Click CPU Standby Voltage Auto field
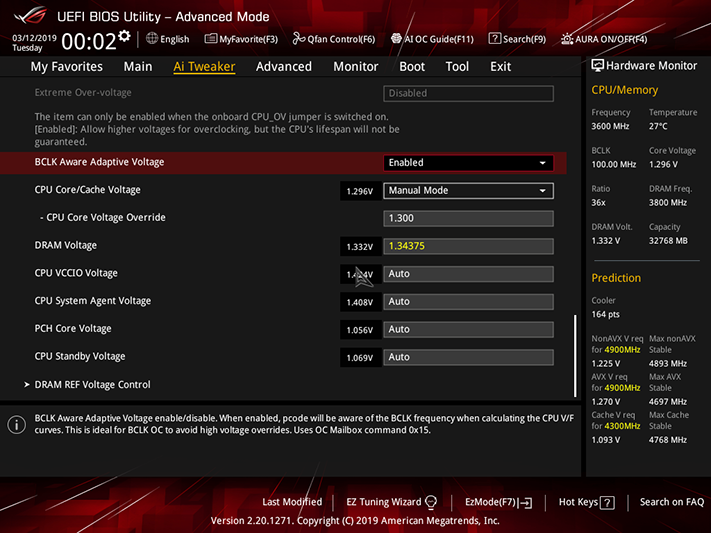Viewport: 711px width, 533px height. [468, 357]
